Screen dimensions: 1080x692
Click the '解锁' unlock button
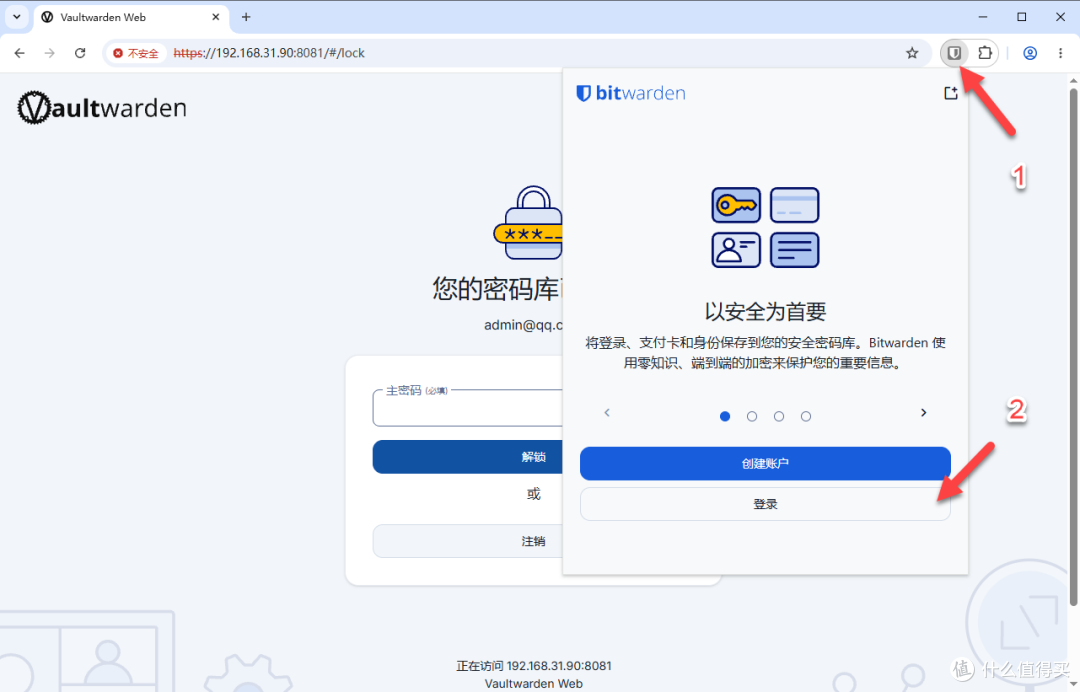(468, 457)
